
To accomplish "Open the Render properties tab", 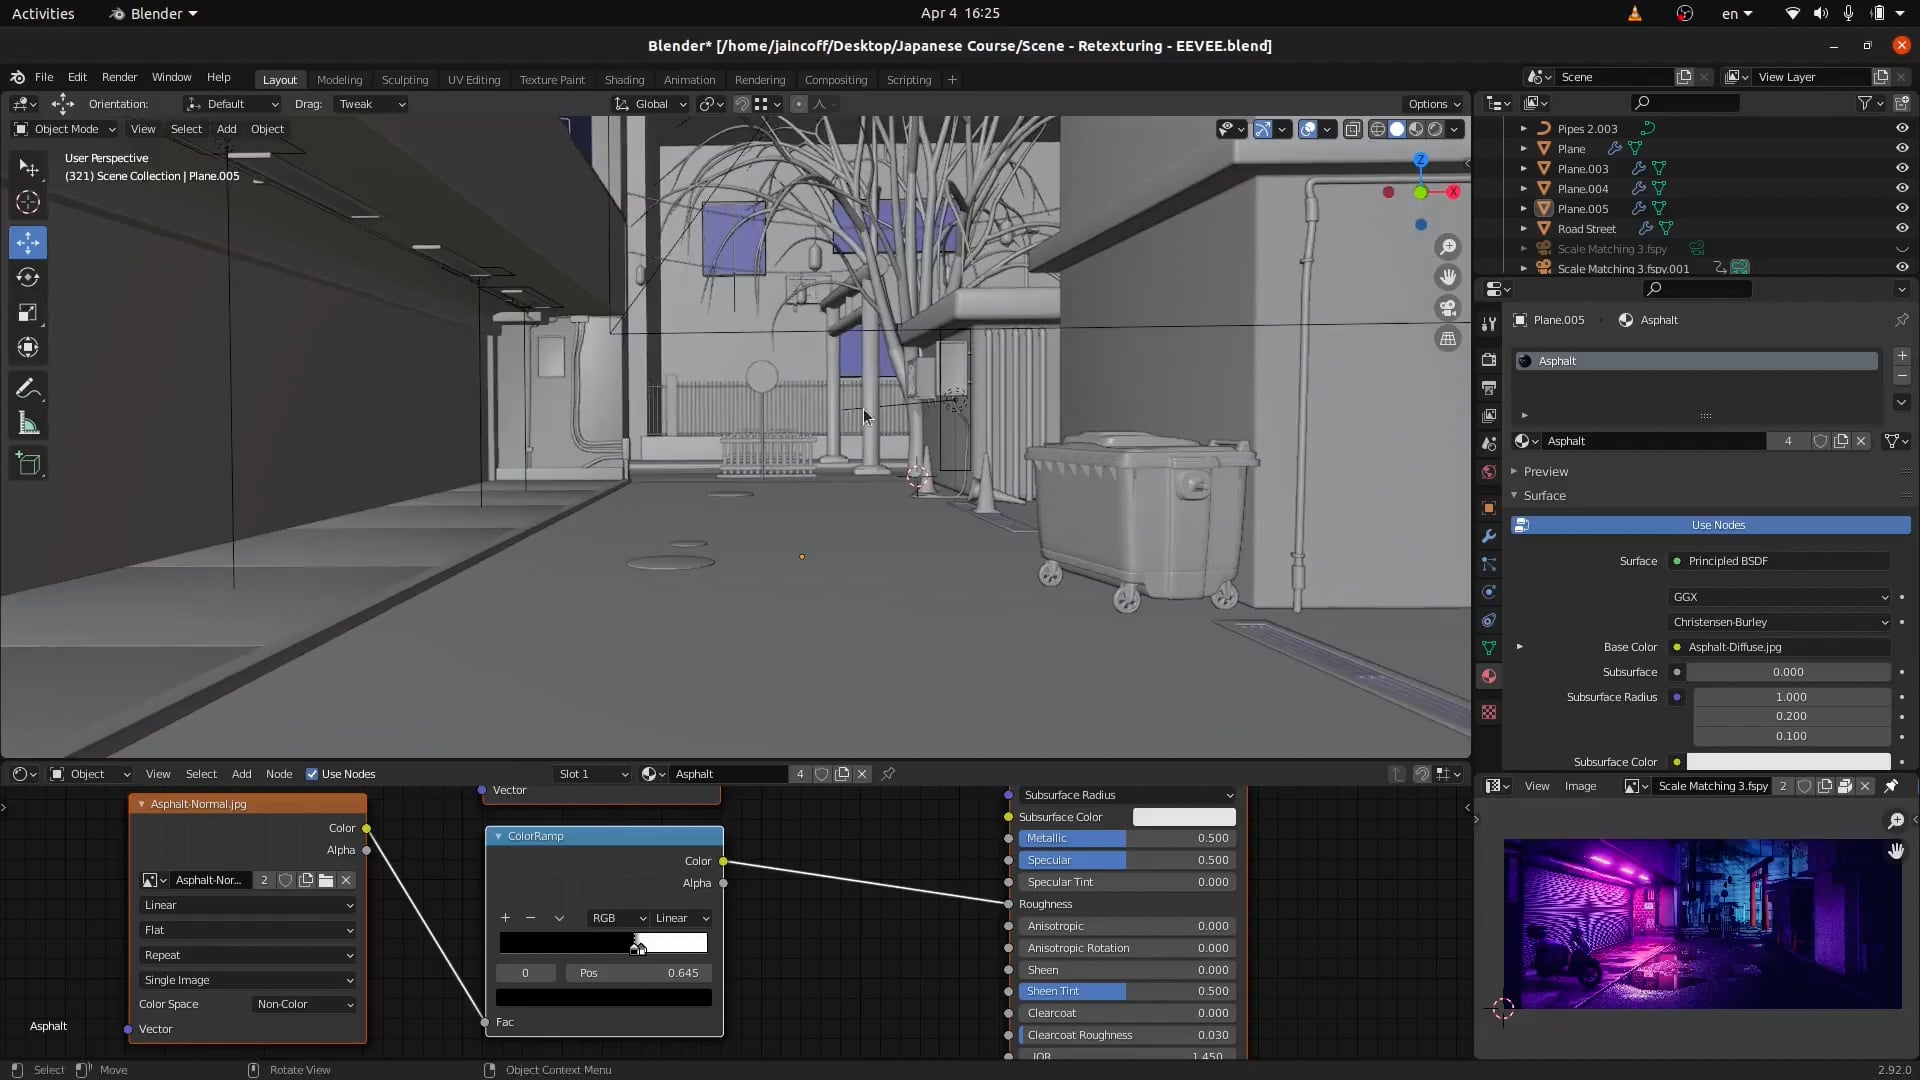I will point(1489,360).
